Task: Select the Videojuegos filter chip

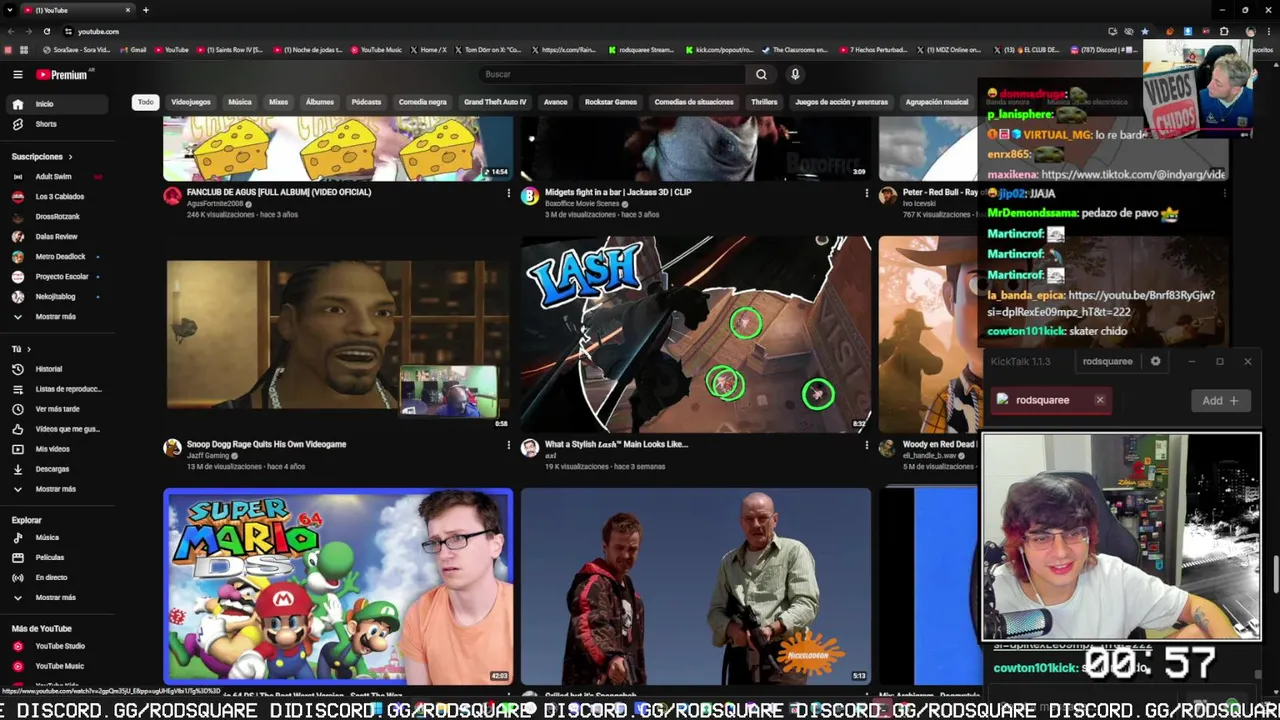Action: tap(191, 102)
